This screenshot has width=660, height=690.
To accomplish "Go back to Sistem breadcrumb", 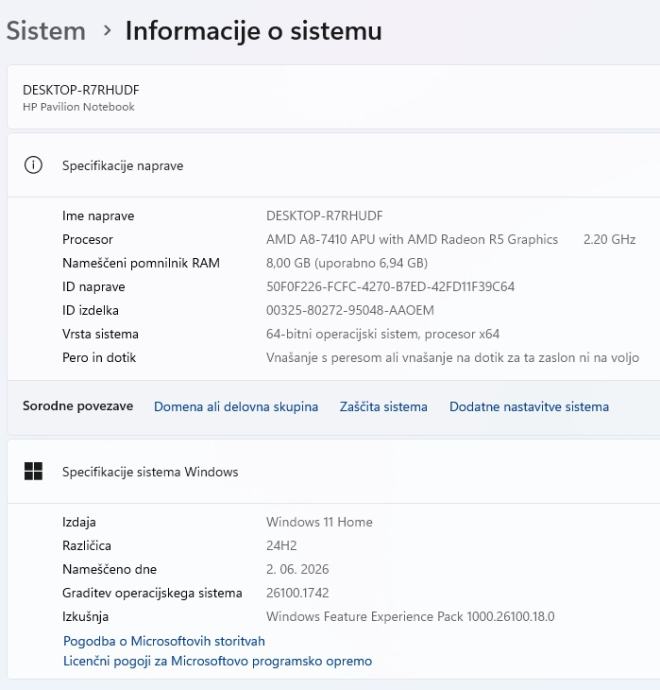I will (x=46, y=31).
